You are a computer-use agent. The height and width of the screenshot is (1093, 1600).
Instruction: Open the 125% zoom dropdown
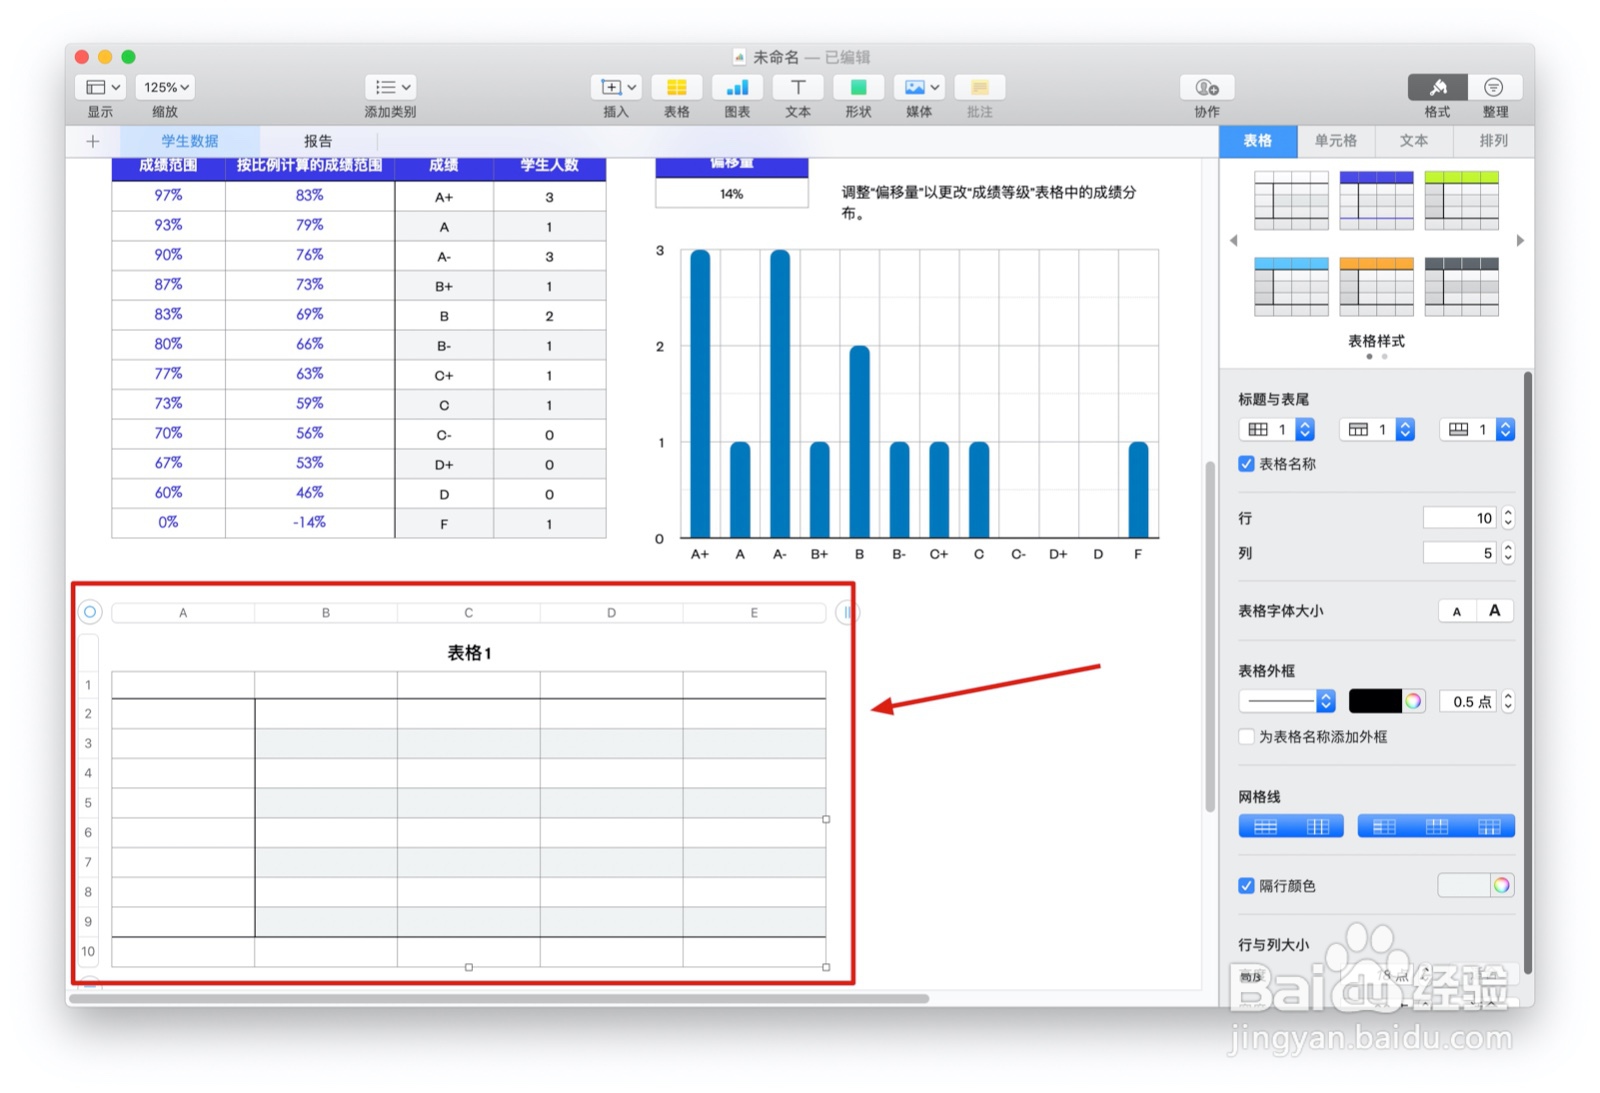(x=165, y=88)
